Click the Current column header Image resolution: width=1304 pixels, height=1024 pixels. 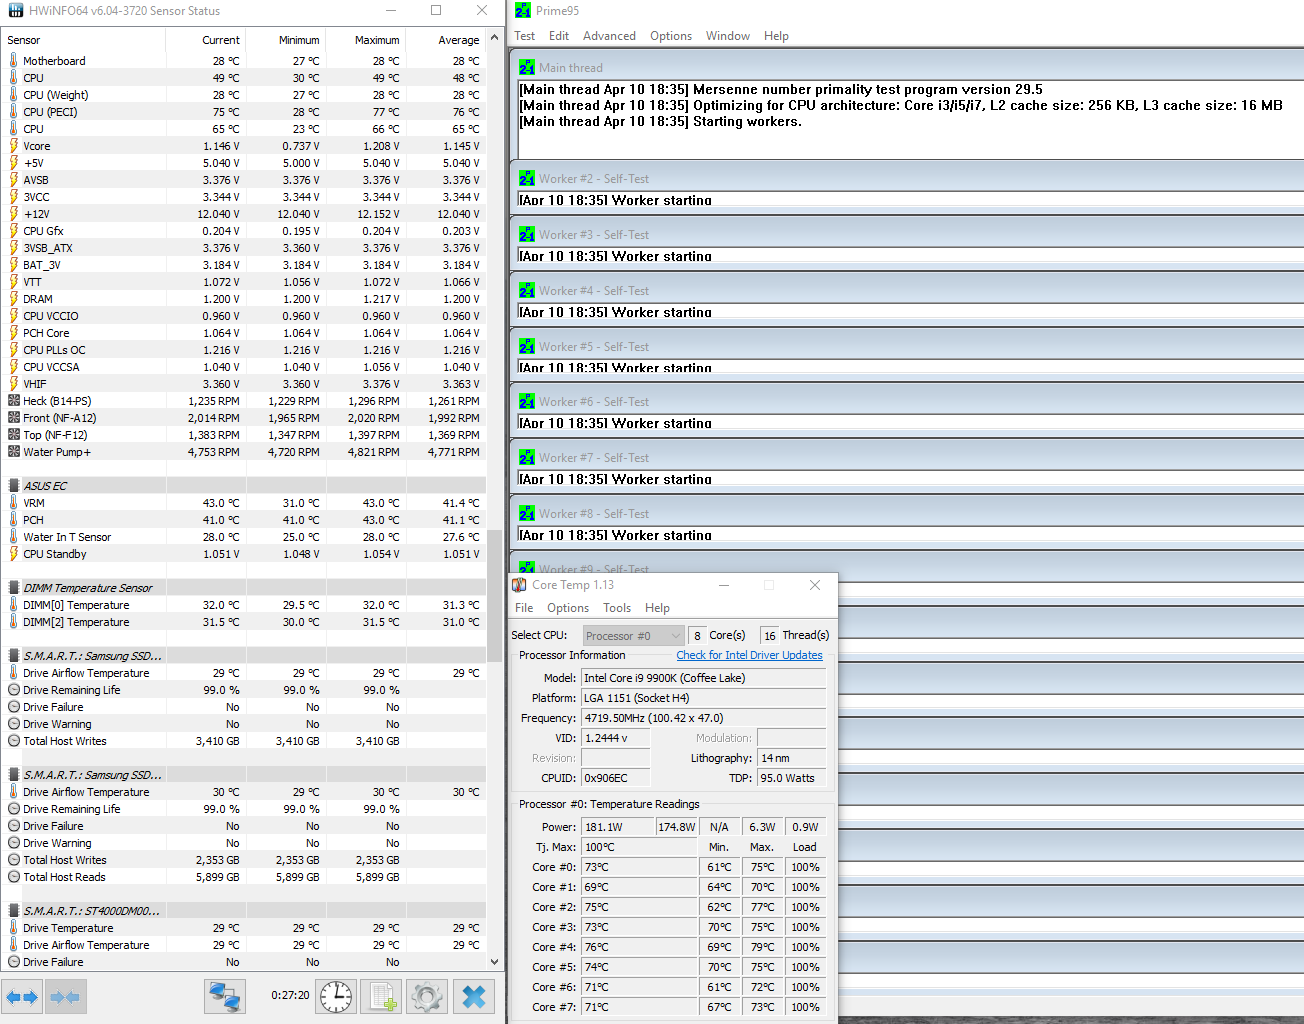click(x=206, y=40)
